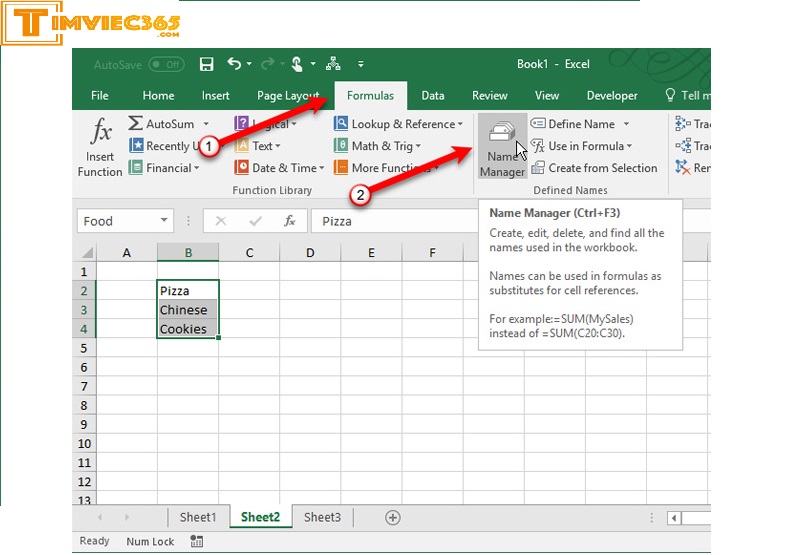This screenshot has height=555, width=801.
Task: Open the Date & Time functions dropdown
Action: pyautogui.click(x=279, y=168)
